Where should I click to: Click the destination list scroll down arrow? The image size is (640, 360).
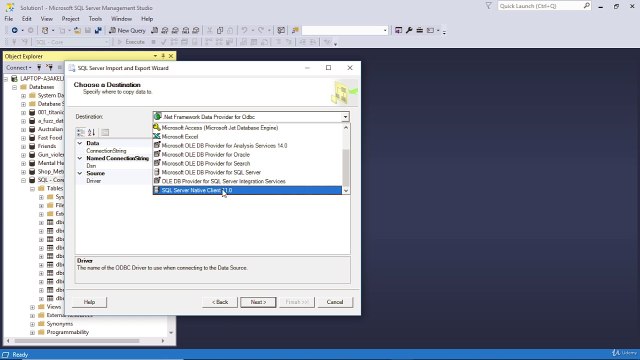346,191
